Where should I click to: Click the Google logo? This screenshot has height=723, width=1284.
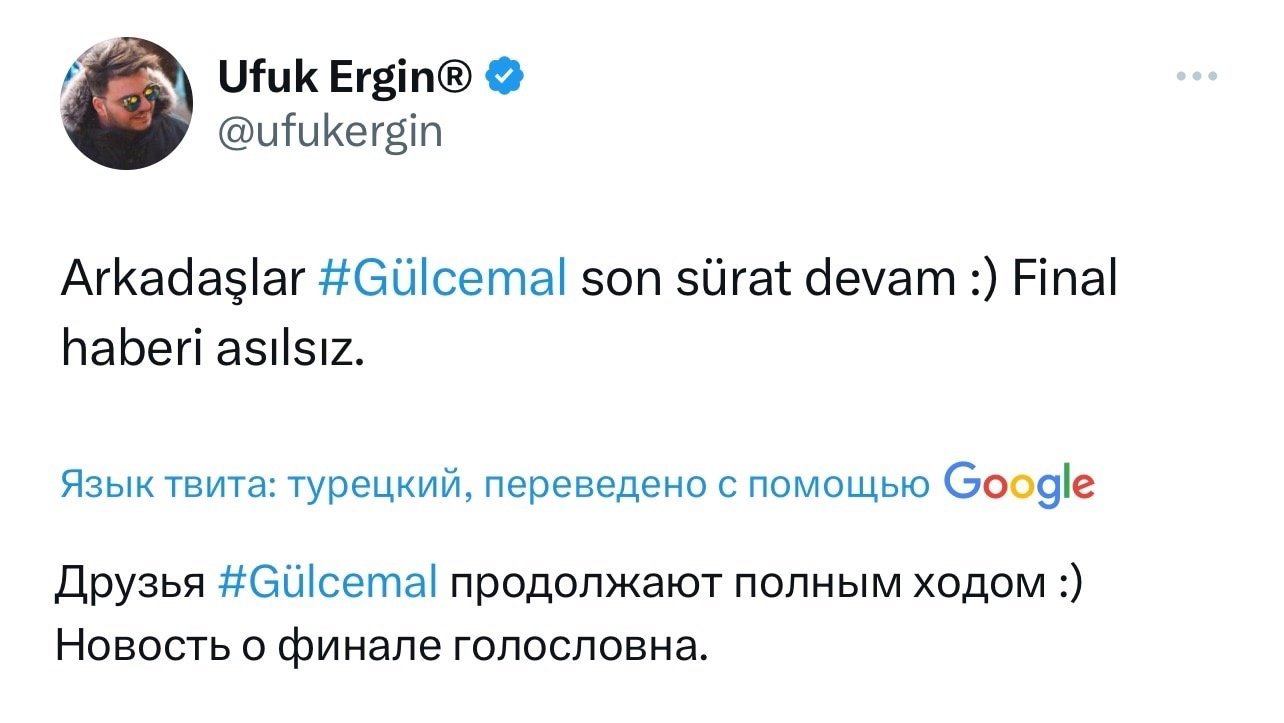coord(1018,484)
